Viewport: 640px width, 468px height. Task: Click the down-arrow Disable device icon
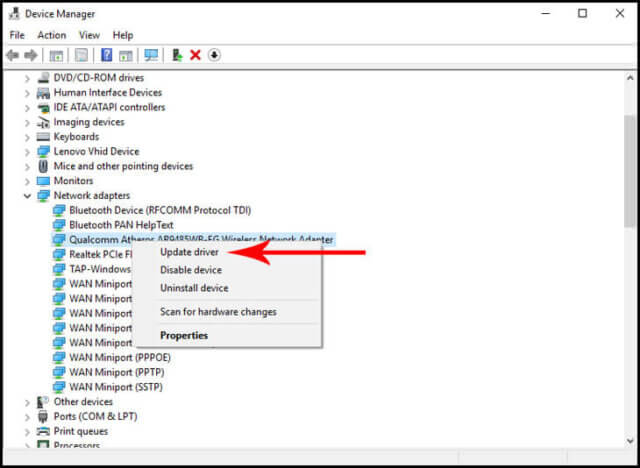(x=214, y=55)
